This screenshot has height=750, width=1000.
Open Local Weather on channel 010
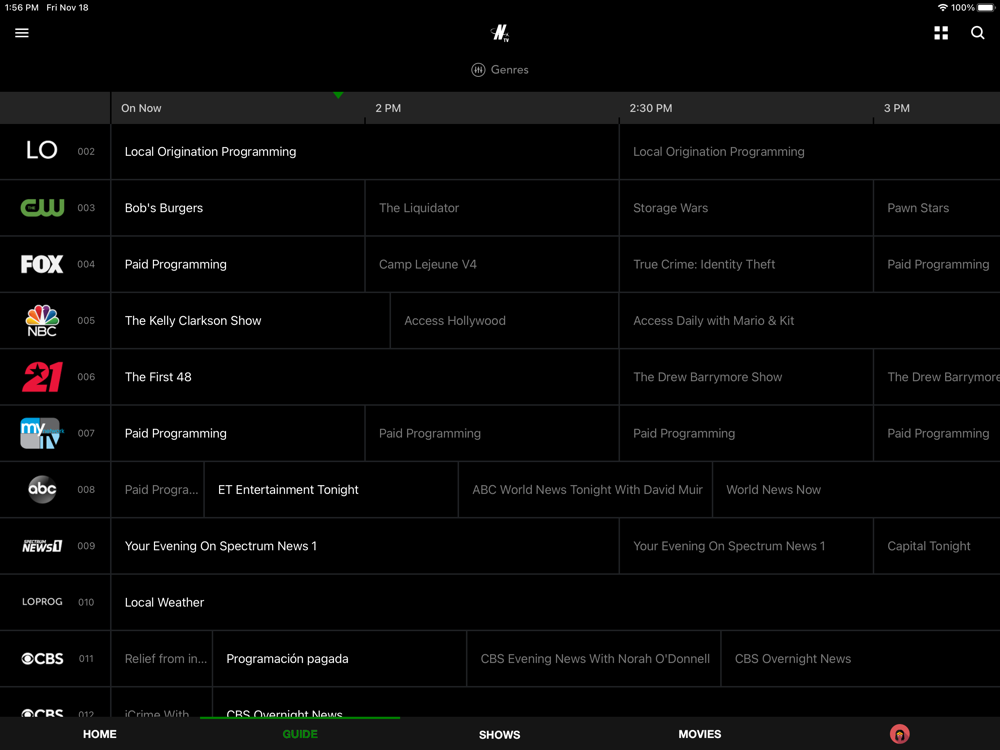(555, 602)
